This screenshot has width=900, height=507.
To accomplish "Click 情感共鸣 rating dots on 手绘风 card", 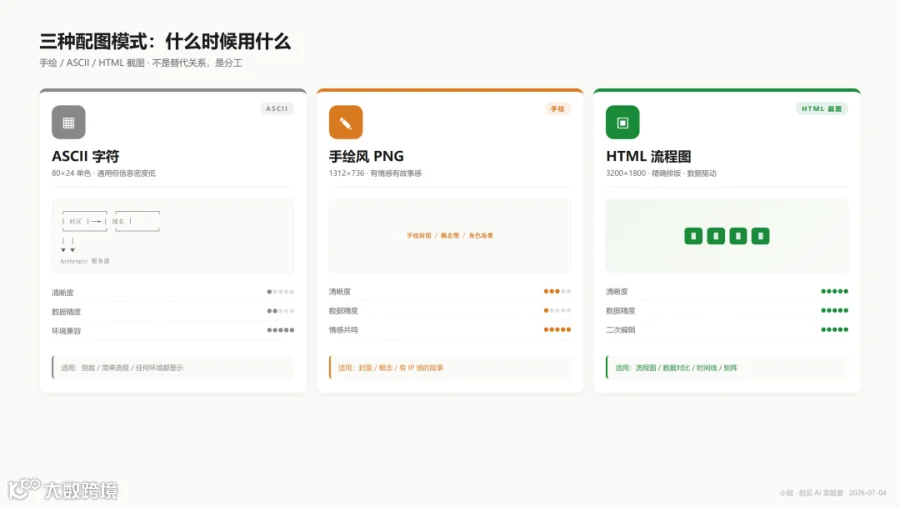I will pos(557,330).
